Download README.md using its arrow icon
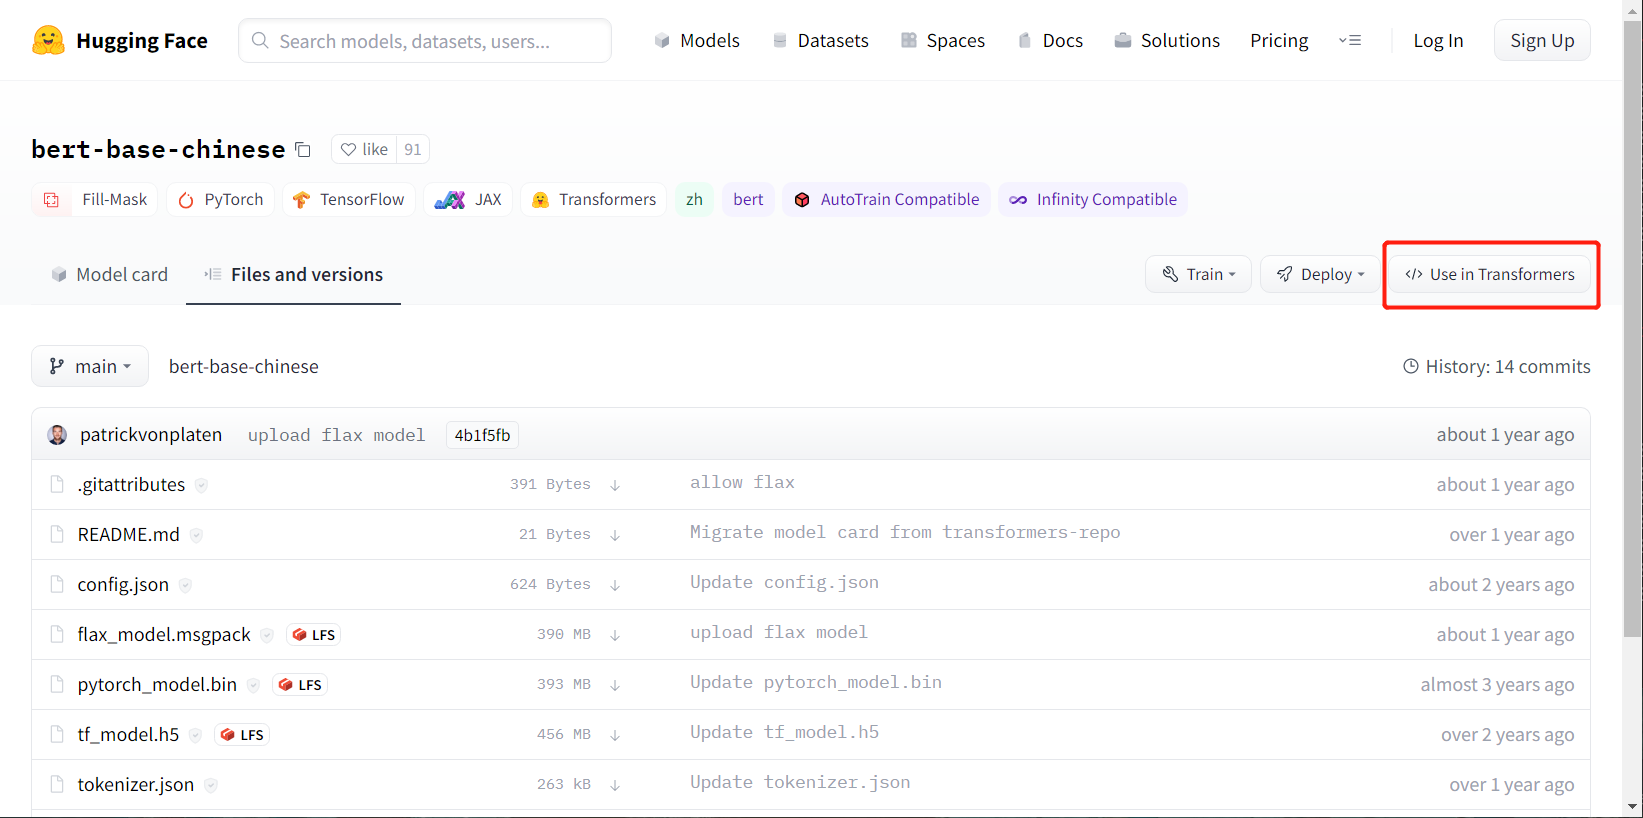This screenshot has width=1643, height=818. click(615, 535)
